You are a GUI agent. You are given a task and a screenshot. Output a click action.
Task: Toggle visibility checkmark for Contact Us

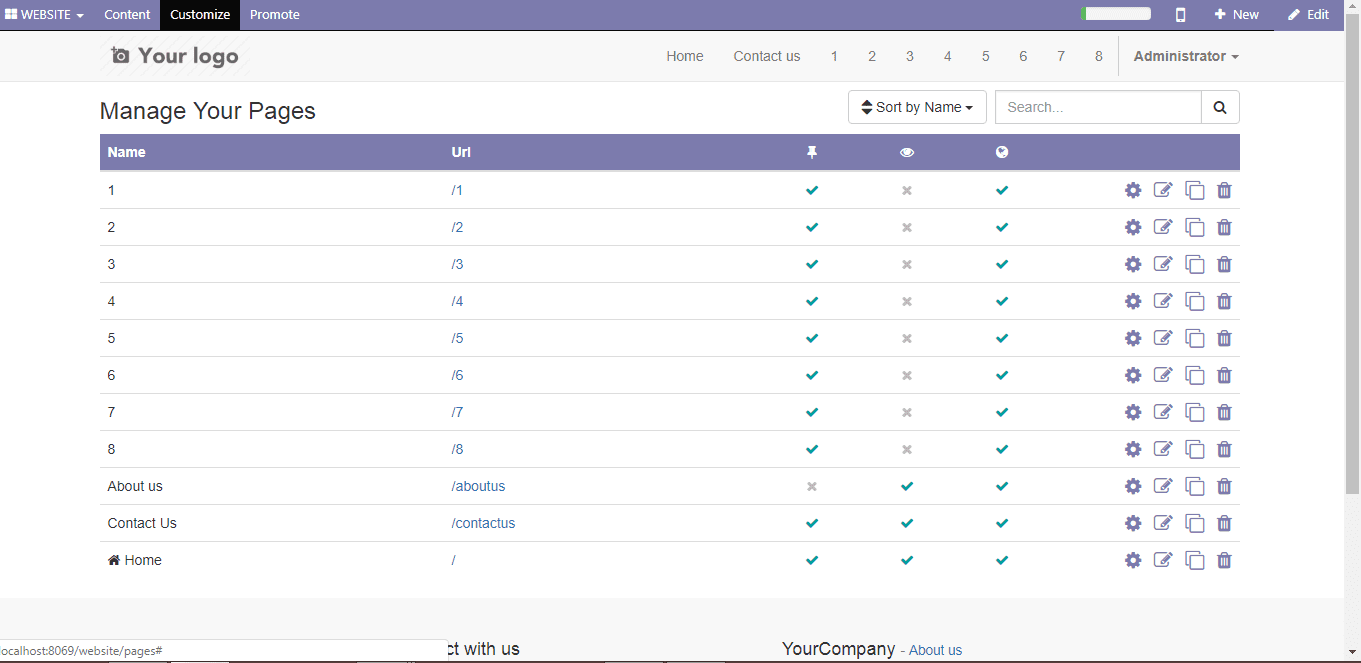(x=907, y=523)
